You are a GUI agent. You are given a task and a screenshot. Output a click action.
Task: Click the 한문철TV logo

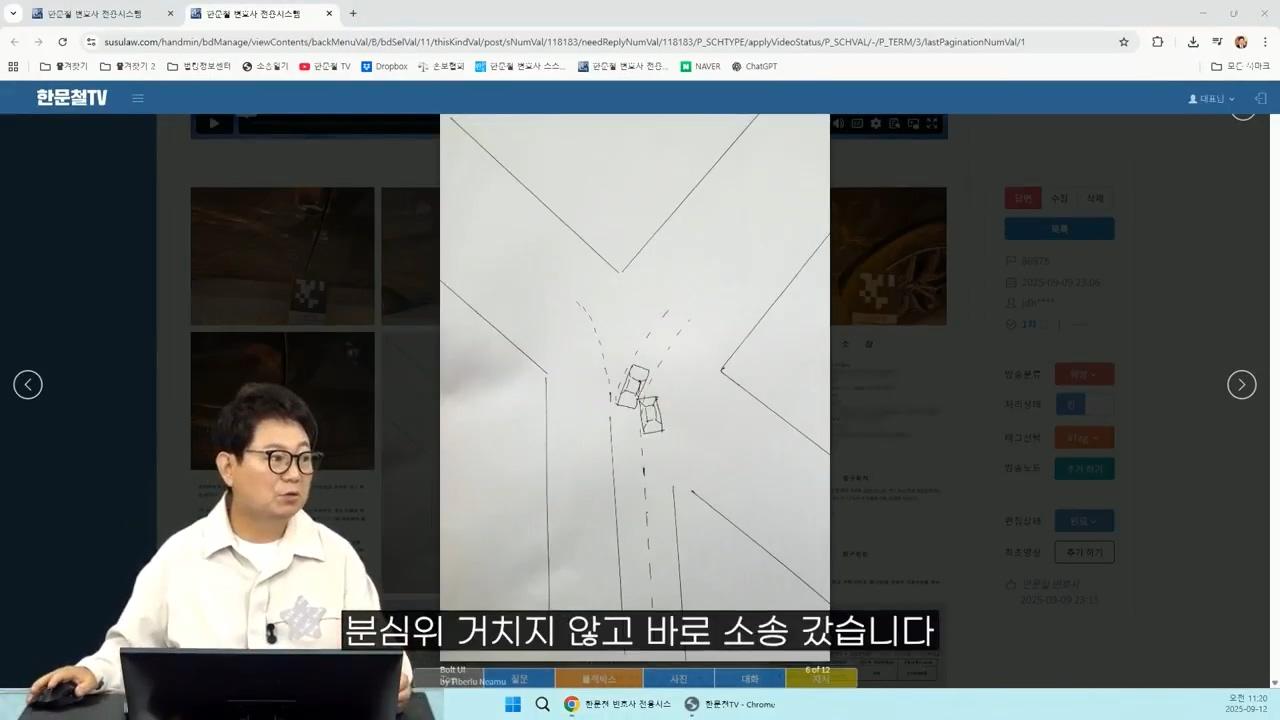pyautogui.click(x=72, y=98)
